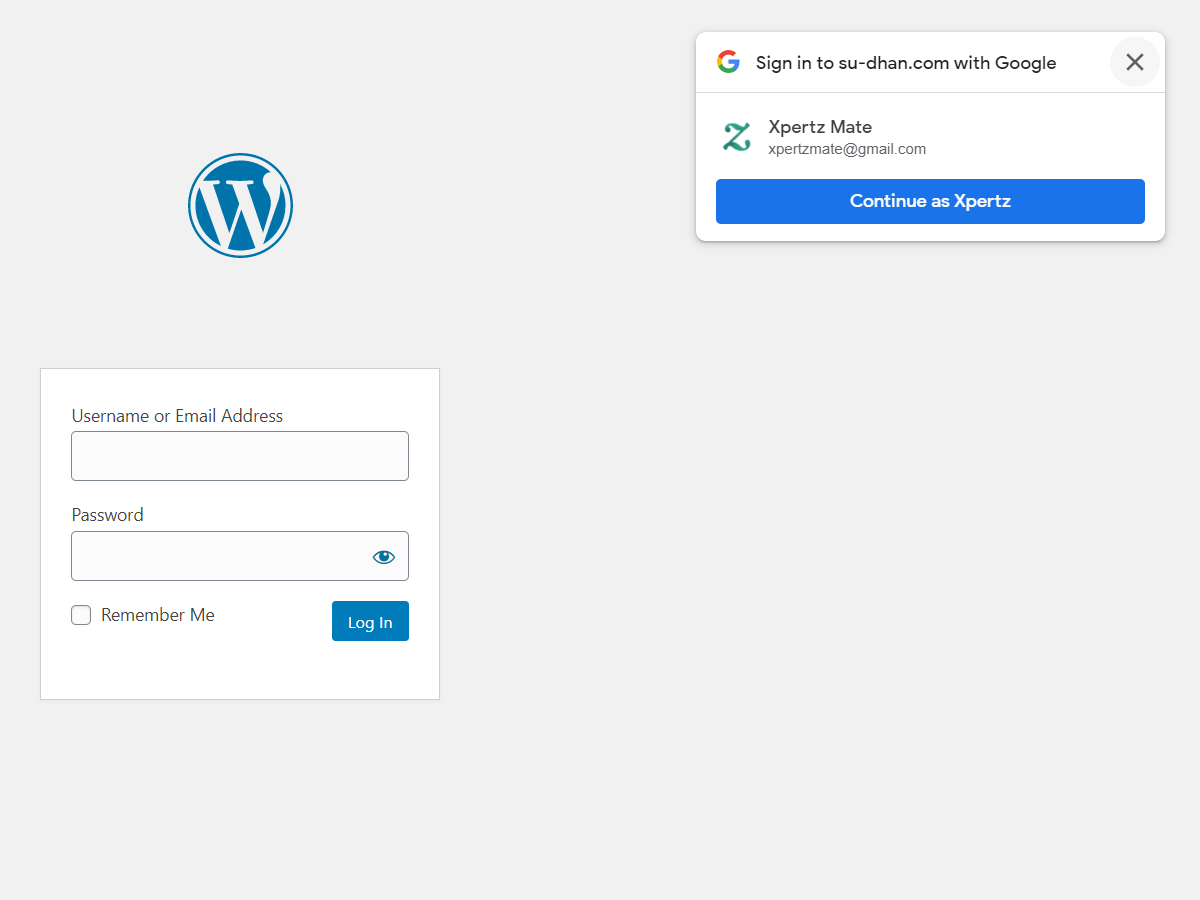Image resolution: width=1200 pixels, height=900 pixels.
Task: Click the Password field label
Action: 107,515
